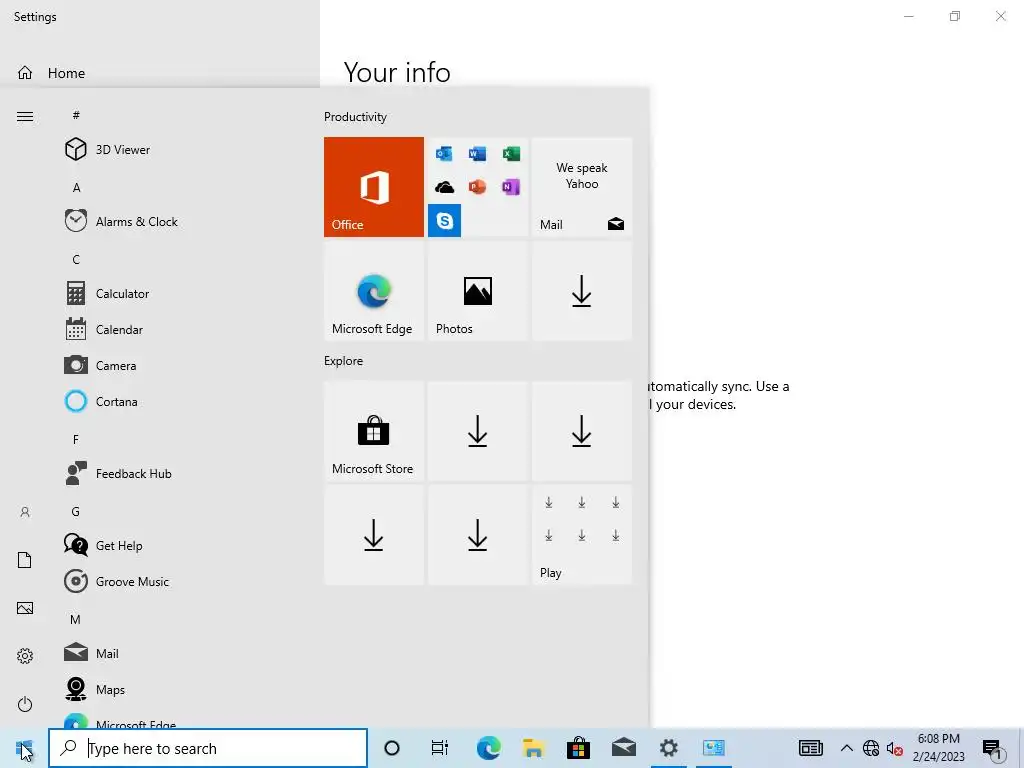Click the pending download tile beside Photos
Screen dimensions: 1024x768
pos(582,291)
